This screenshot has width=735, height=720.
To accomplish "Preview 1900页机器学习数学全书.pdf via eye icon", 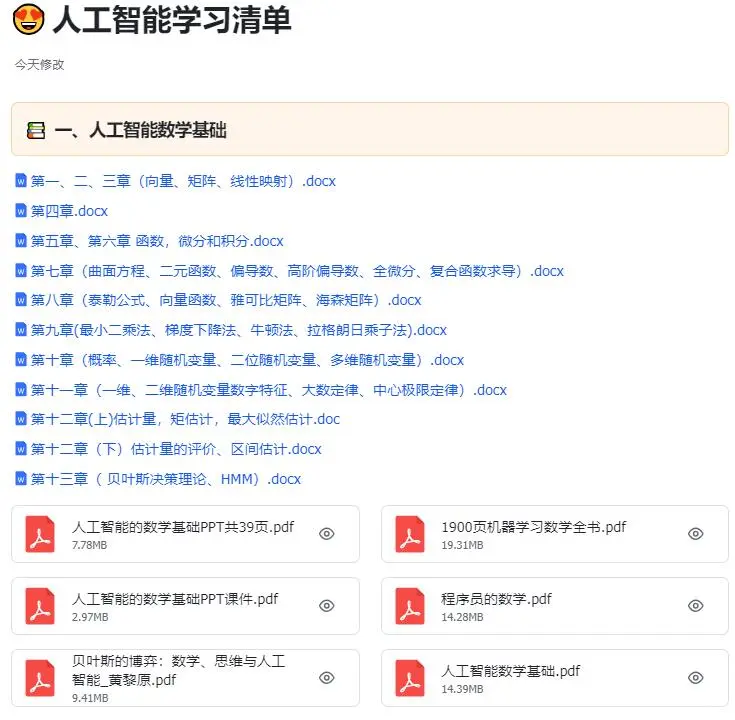I will [x=696, y=534].
